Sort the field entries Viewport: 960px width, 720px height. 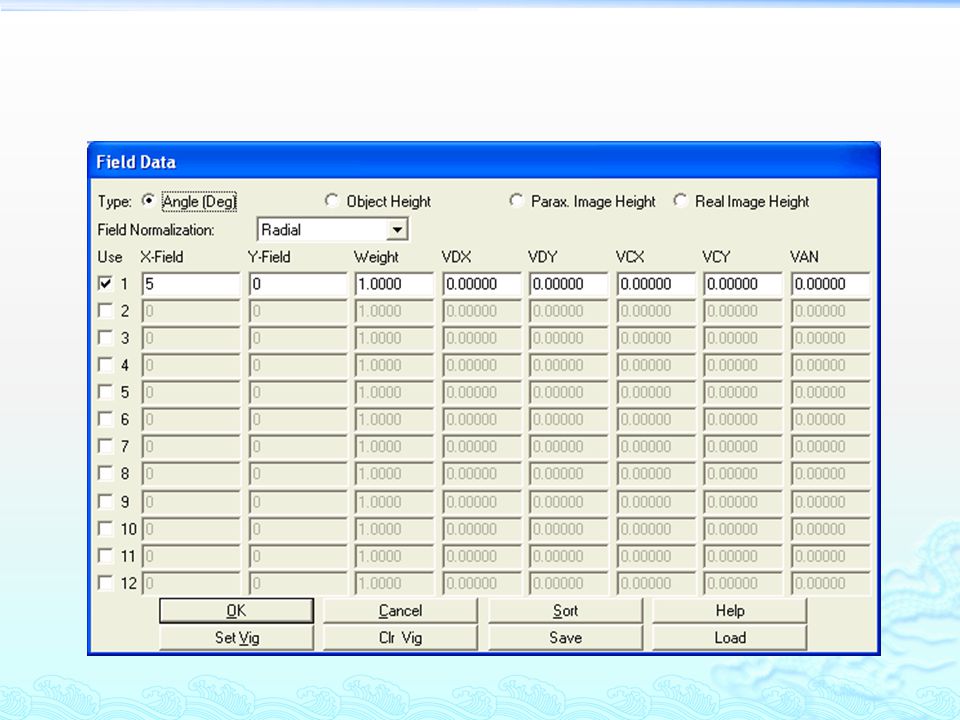click(x=565, y=610)
